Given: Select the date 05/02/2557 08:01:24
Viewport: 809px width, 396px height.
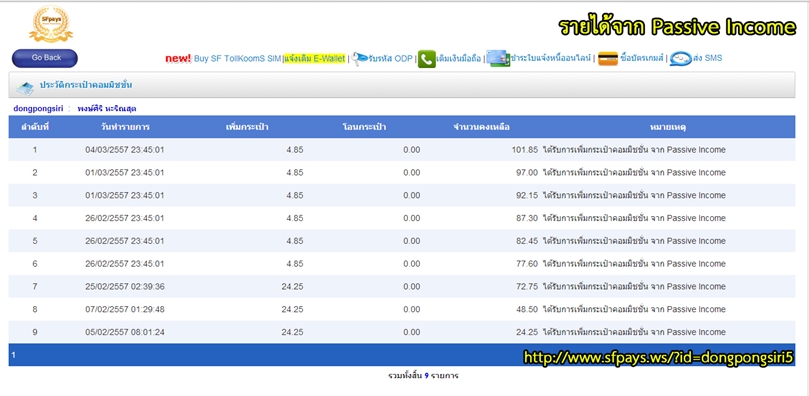Looking at the screenshot, I should (x=125, y=332).
